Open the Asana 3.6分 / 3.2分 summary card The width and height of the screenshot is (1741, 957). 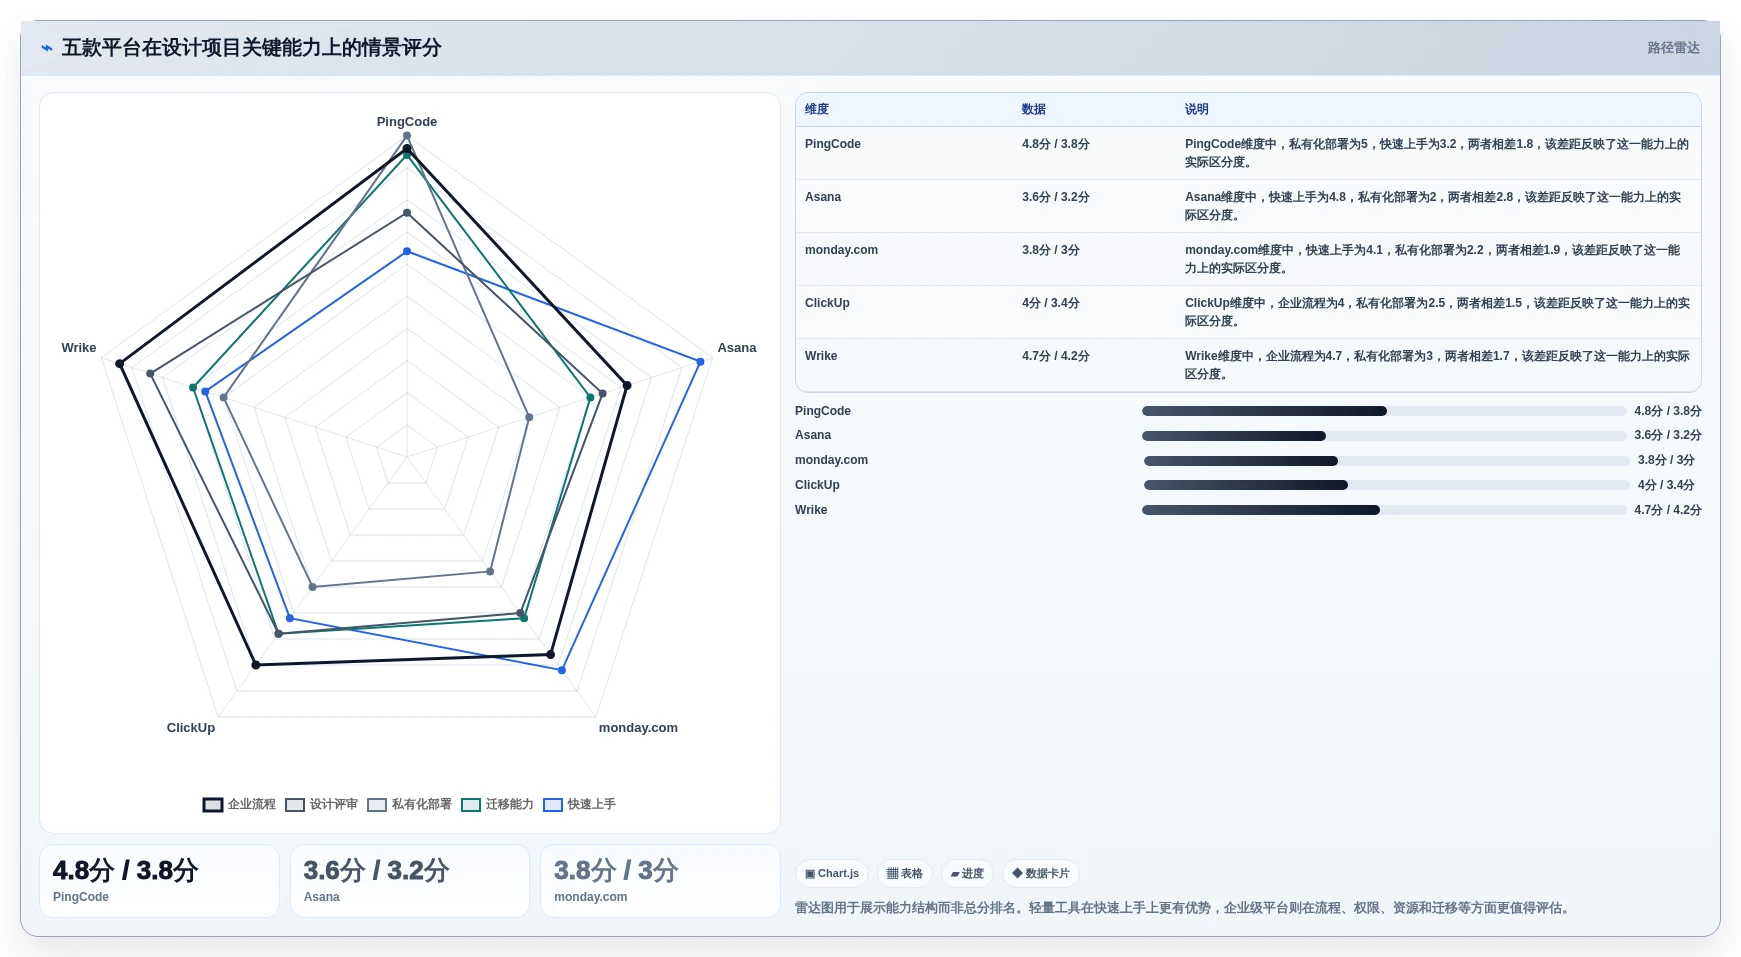[x=410, y=881]
